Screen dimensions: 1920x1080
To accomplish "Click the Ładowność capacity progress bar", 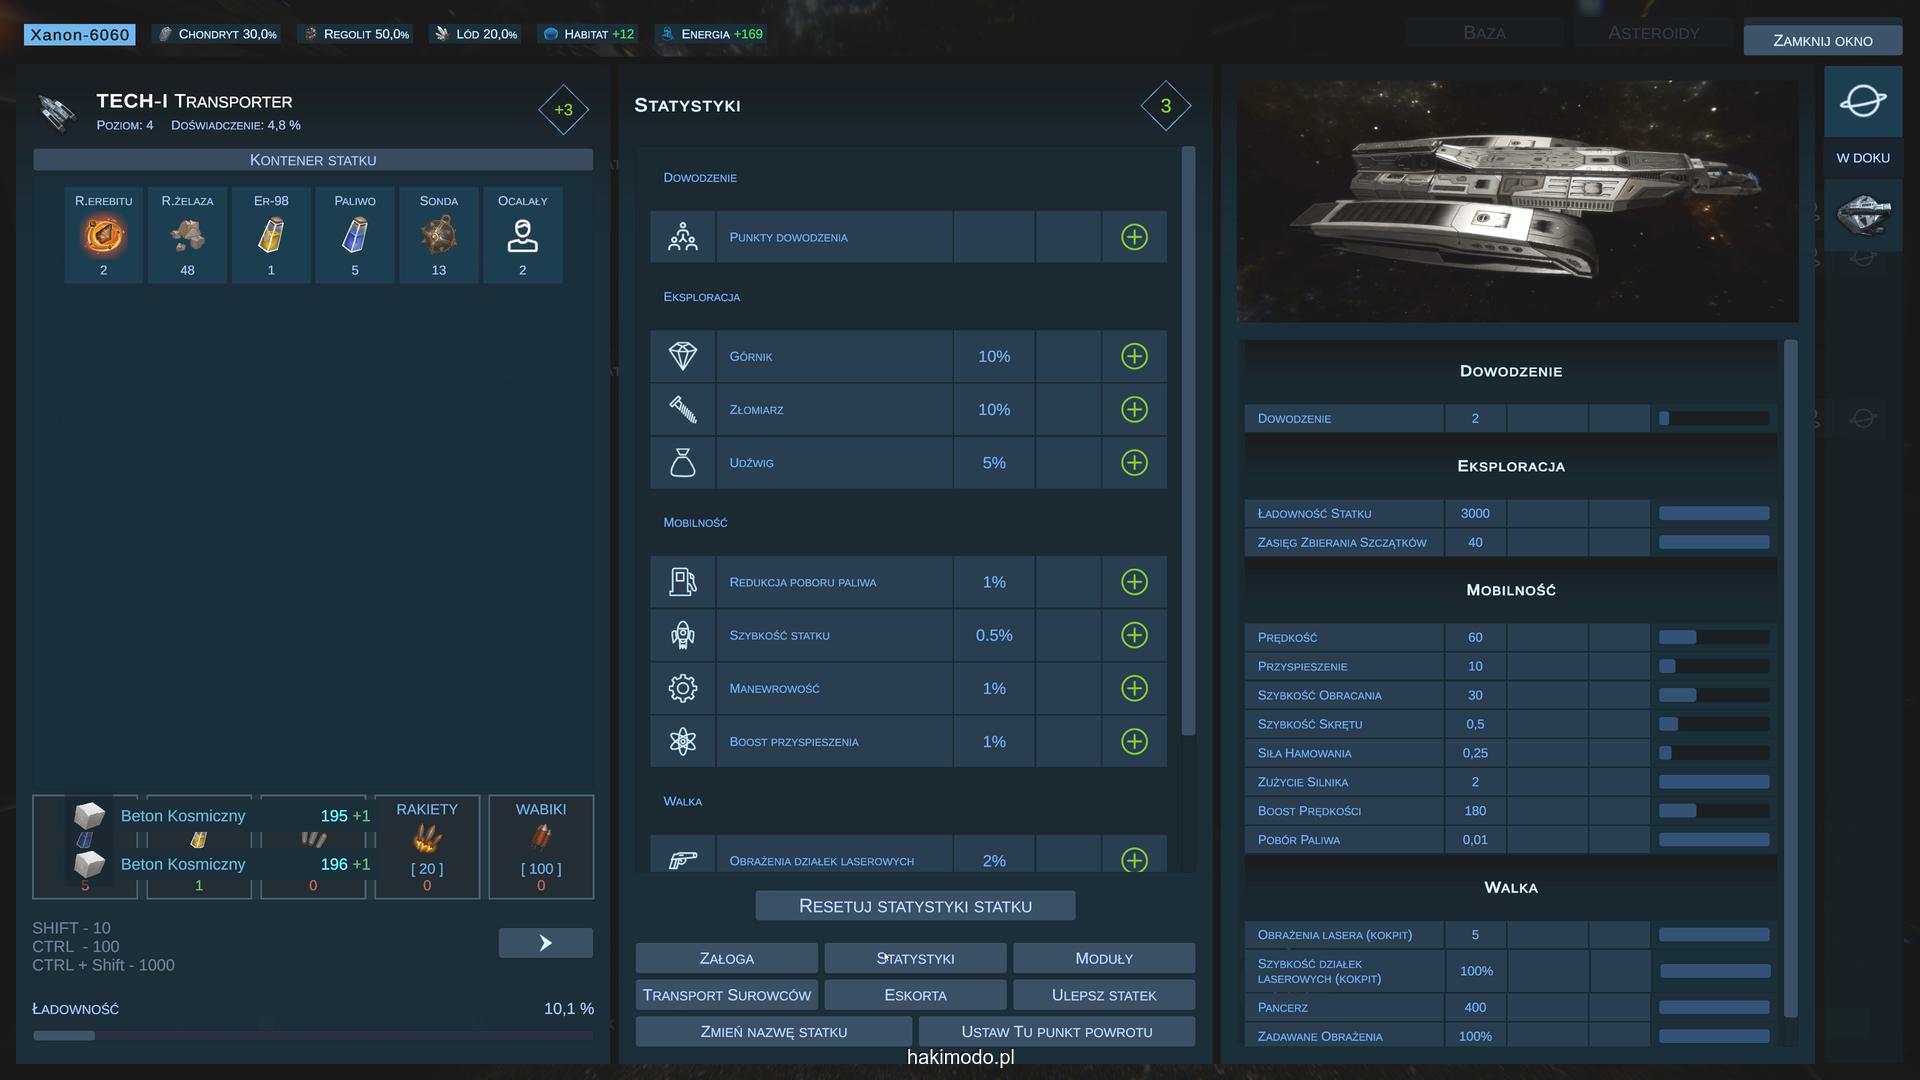I will tap(313, 1036).
